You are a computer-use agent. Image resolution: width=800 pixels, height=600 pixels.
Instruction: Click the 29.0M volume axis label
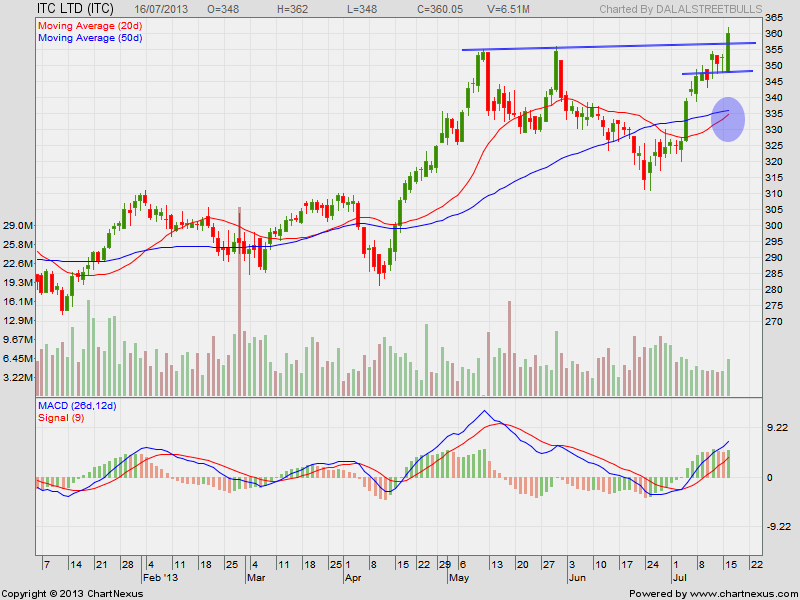(18, 226)
